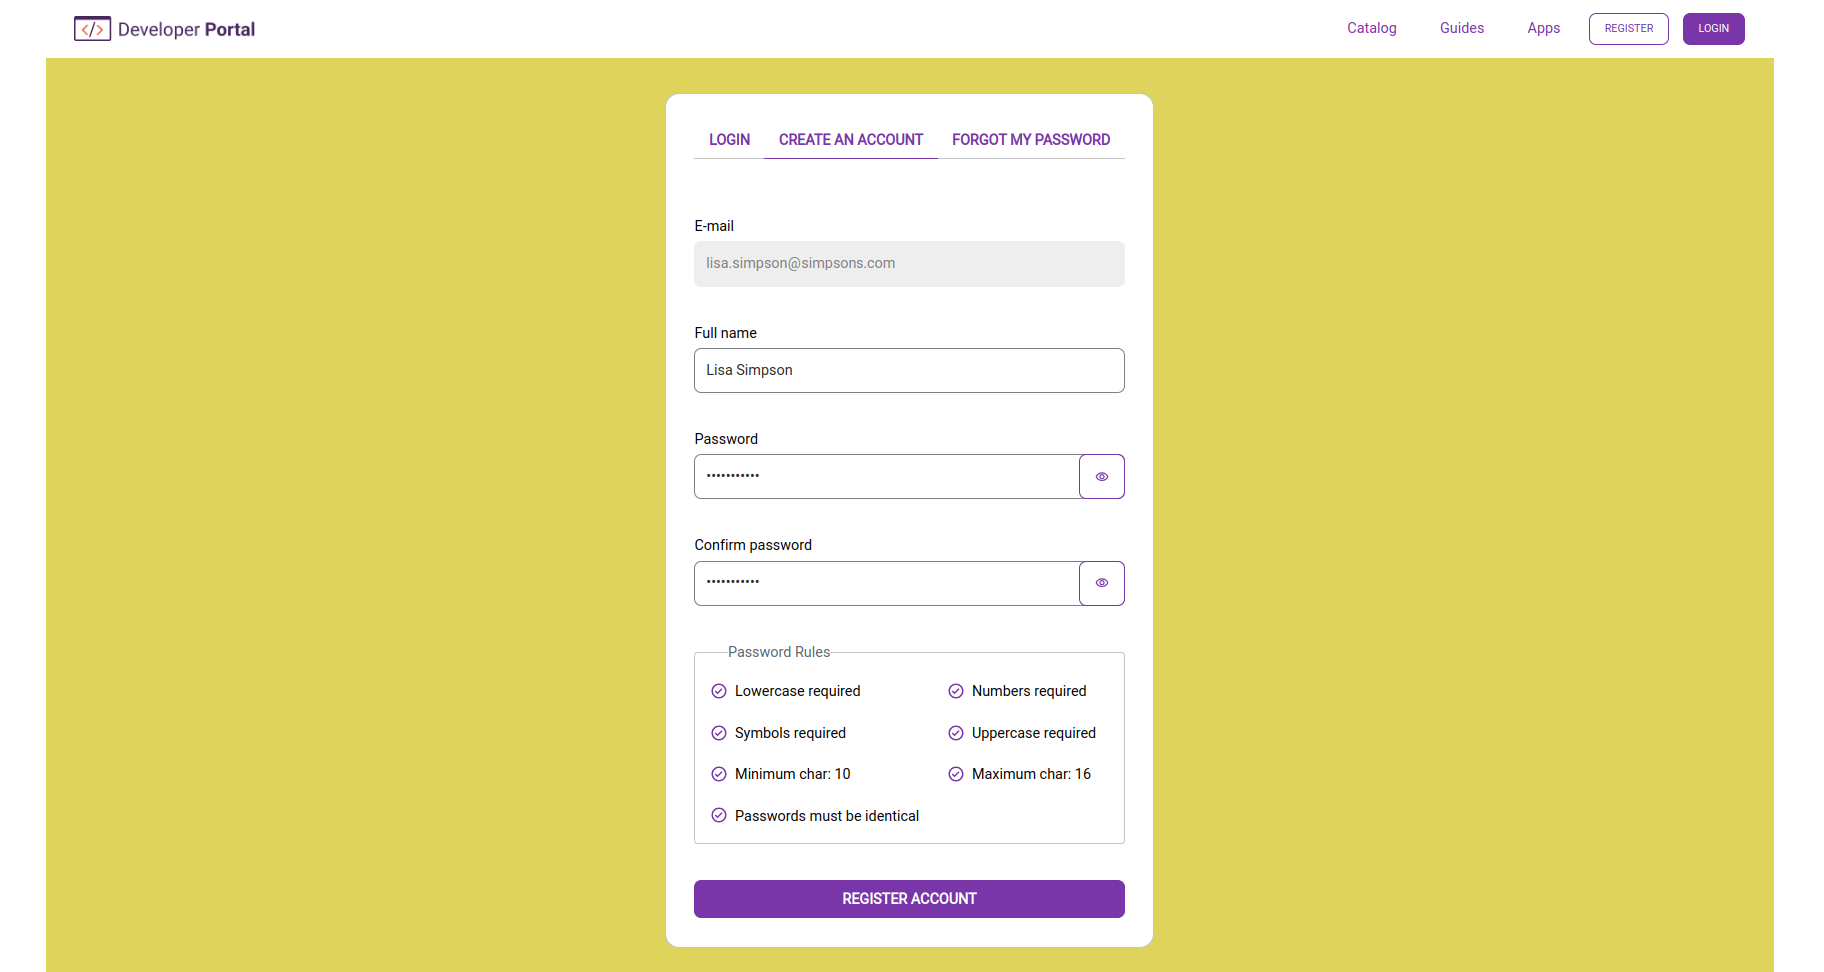
Task: Open the FORGOT MY PASSWORD tab
Action: 1031,140
